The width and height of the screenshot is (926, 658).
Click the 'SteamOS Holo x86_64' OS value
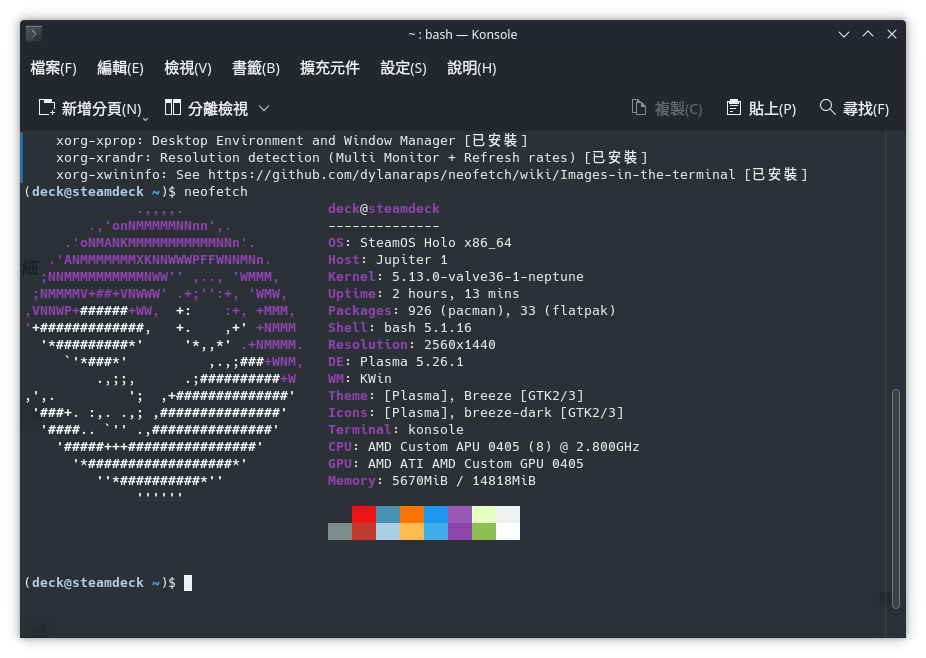click(436, 243)
